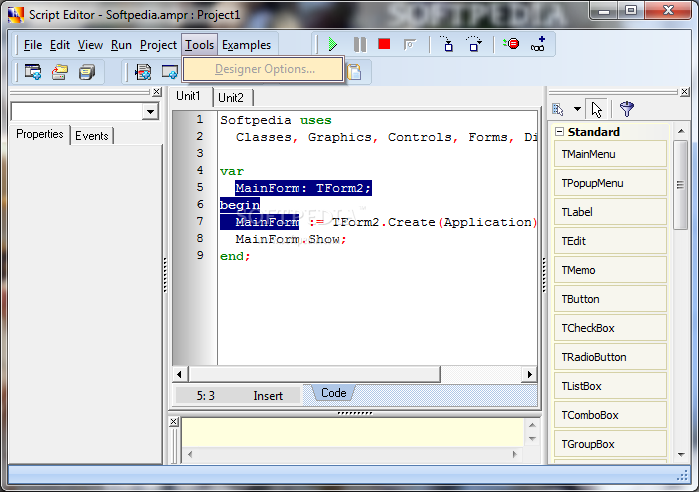Select the TEdit component
This screenshot has height=492, width=699.
point(610,241)
